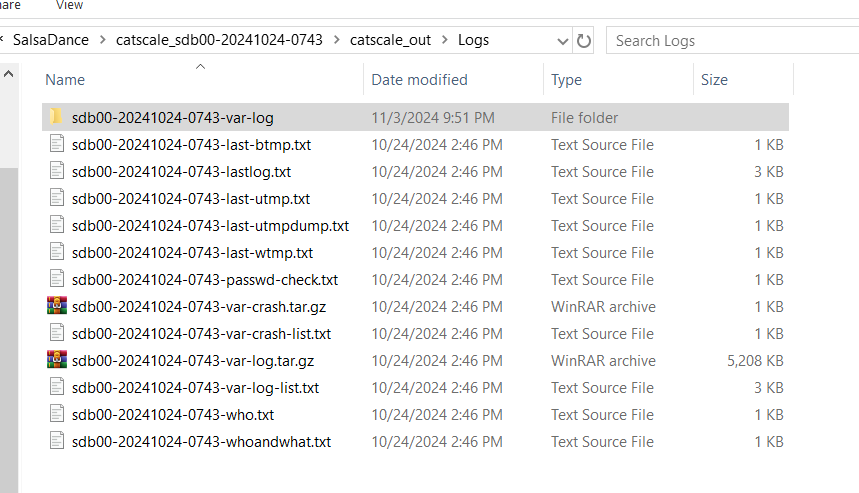Image resolution: width=859 pixels, height=493 pixels.
Task: Click the WinRAR icon for var-log.tar.gz
Action: (x=56, y=361)
